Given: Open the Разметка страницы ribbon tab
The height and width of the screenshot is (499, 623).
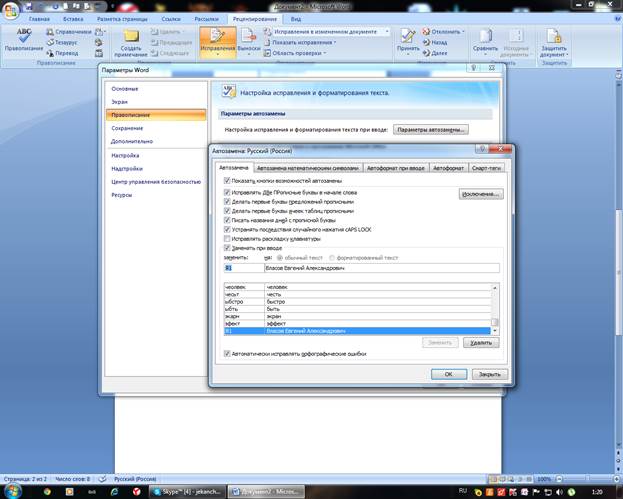Looking at the screenshot, I should [x=122, y=19].
